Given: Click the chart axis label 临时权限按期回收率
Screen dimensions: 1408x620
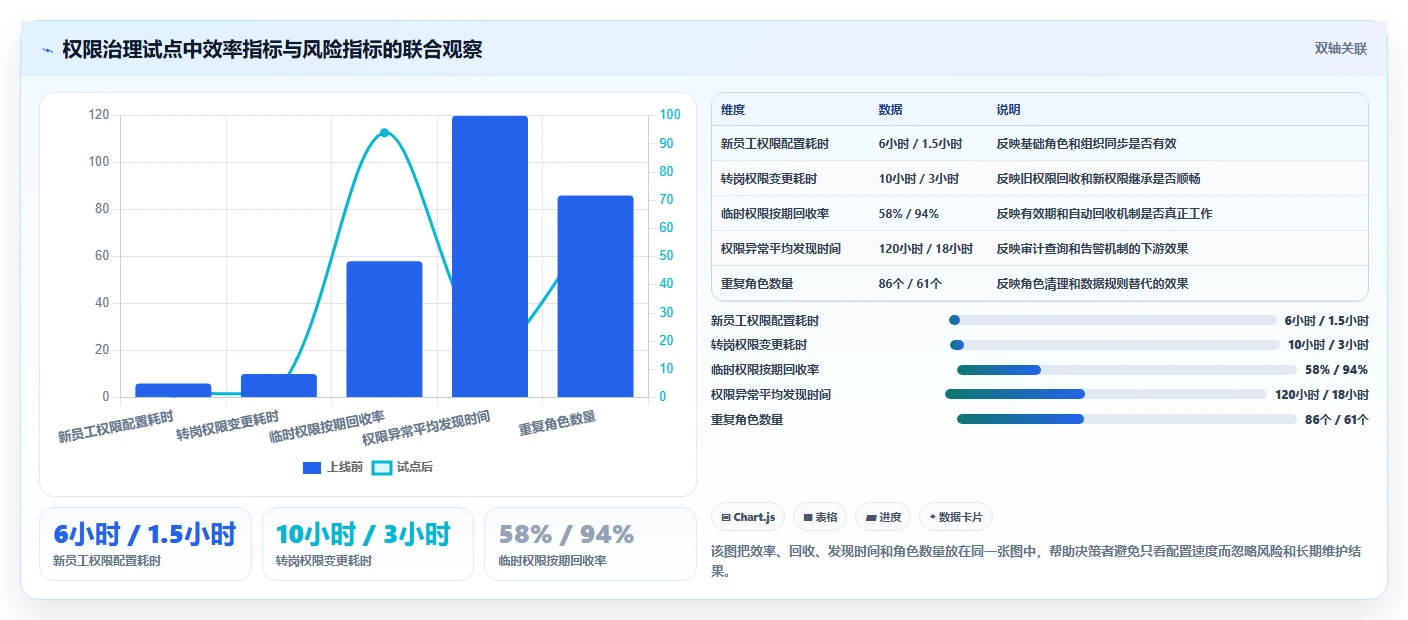Looking at the screenshot, I should (327, 427).
